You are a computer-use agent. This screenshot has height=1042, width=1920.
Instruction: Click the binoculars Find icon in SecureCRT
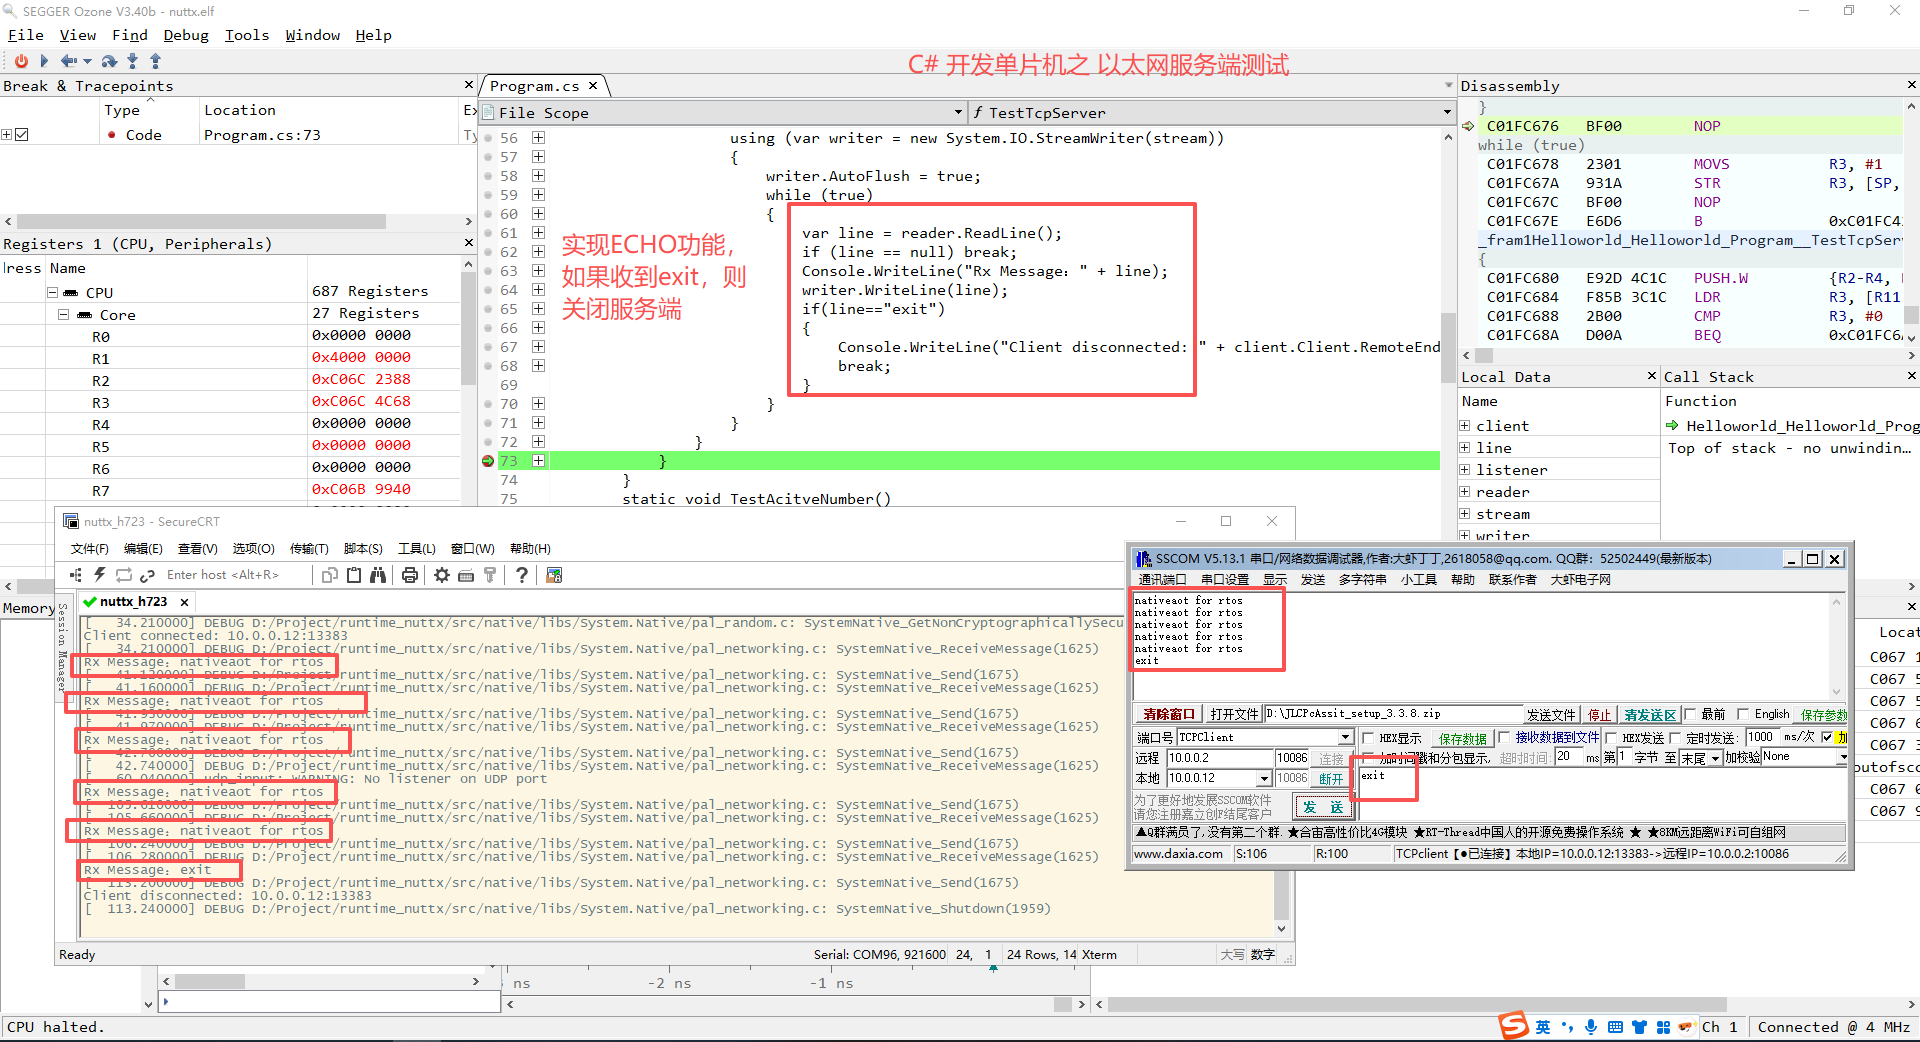click(378, 575)
